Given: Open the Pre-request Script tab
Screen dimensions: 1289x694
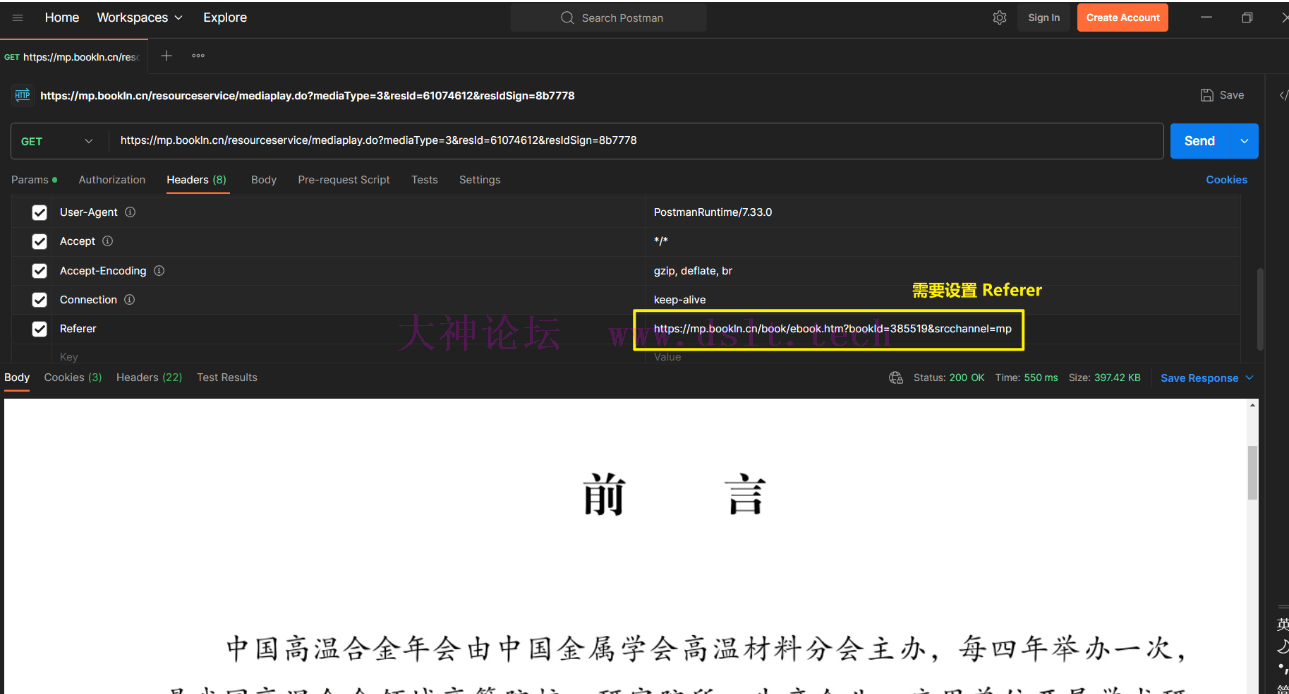Looking at the screenshot, I should 344,180.
